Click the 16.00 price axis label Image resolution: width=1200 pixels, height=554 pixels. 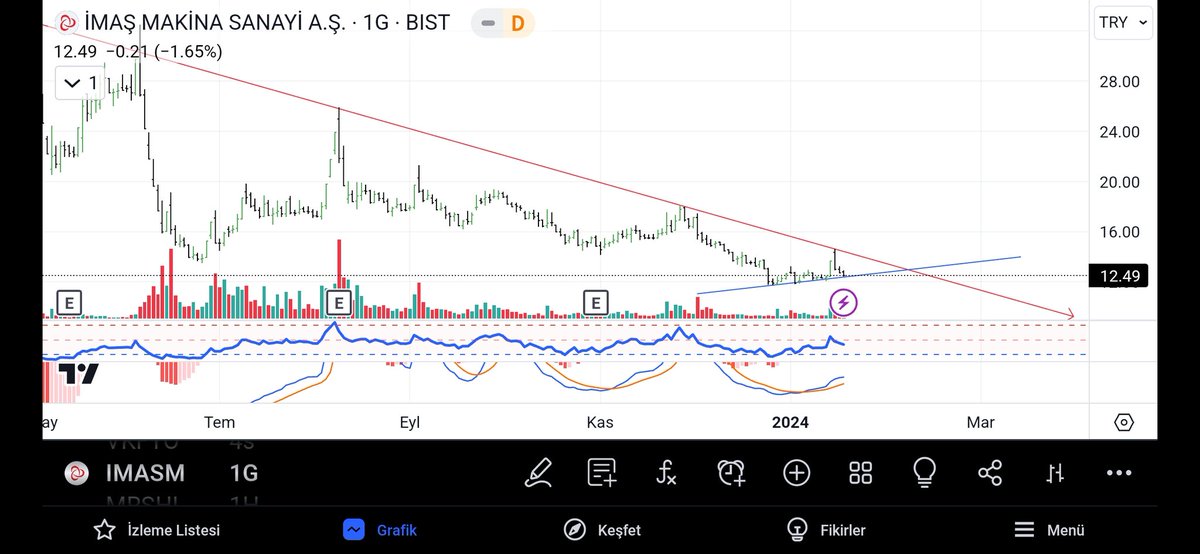click(x=1120, y=232)
